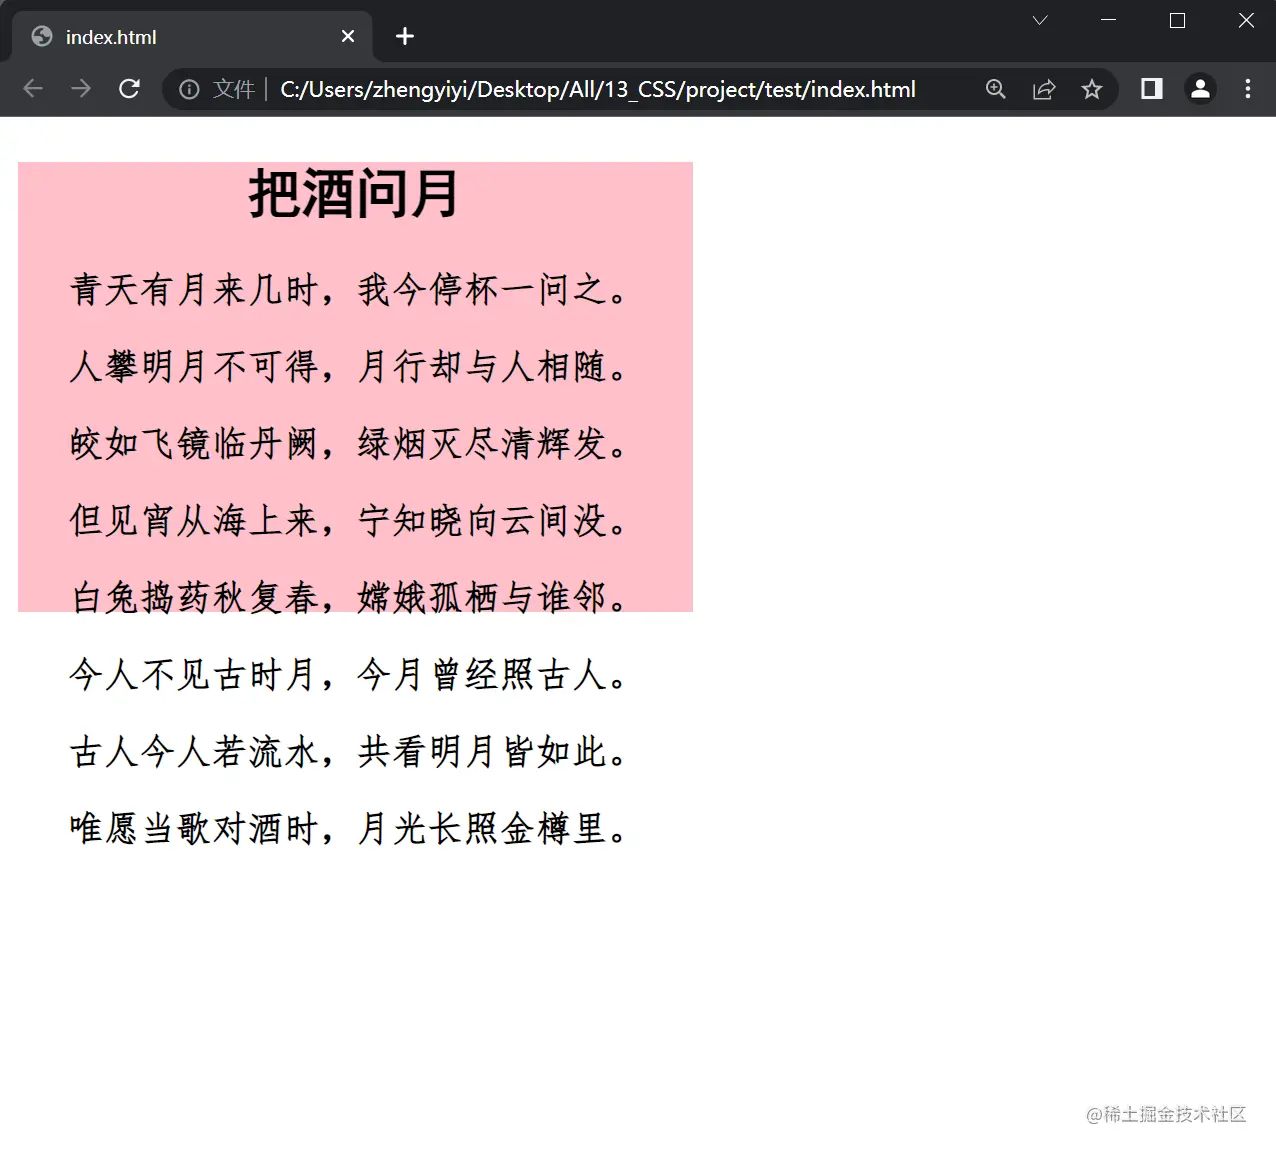
Task: Maximize the browser window
Action: (1177, 20)
